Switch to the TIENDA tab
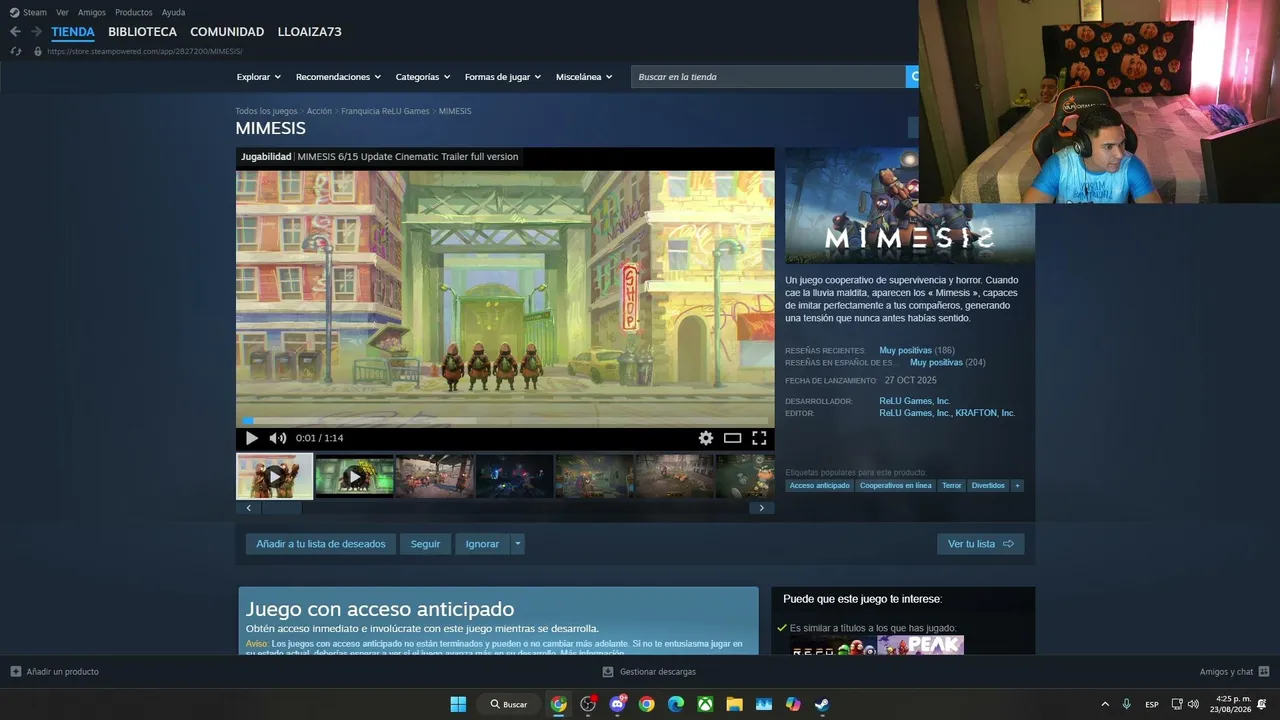The height and width of the screenshot is (720, 1280). pyautogui.click(x=73, y=32)
